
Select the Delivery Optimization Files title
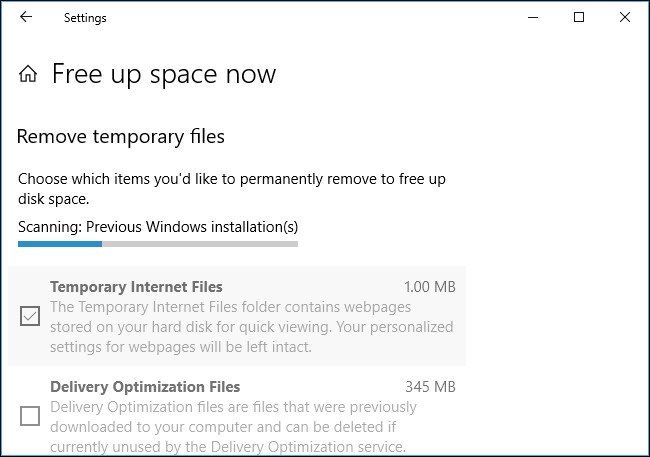point(145,387)
